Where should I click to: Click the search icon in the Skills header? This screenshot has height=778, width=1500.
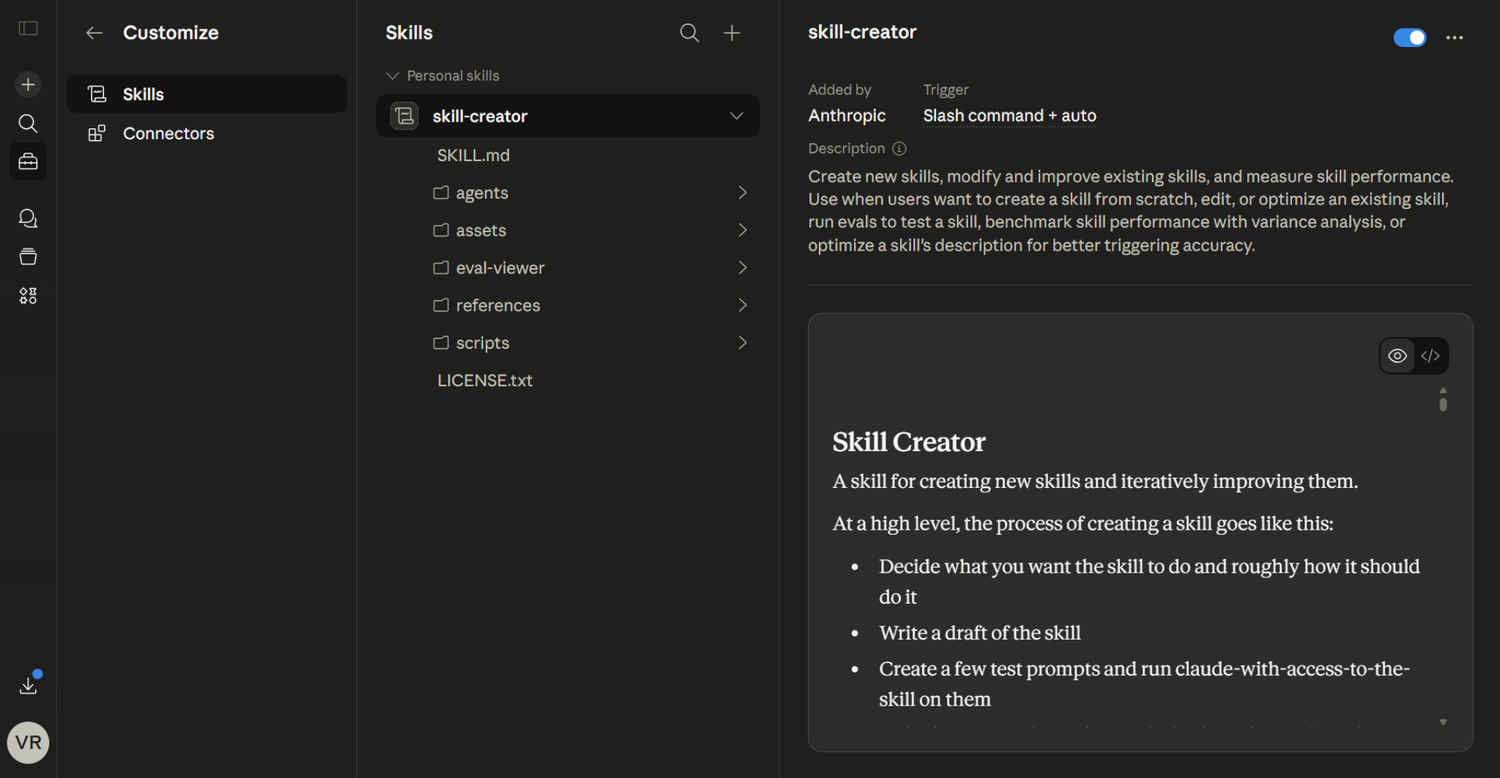point(689,33)
